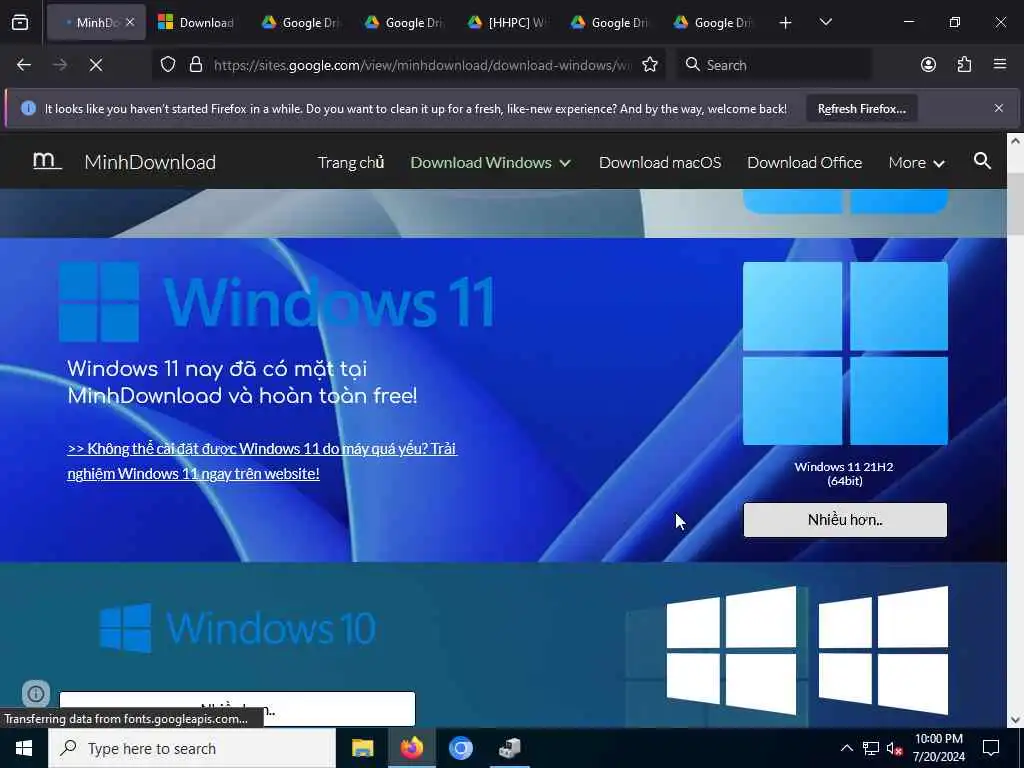Open the Windows notification center
The height and width of the screenshot is (768, 1024).
click(991, 748)
